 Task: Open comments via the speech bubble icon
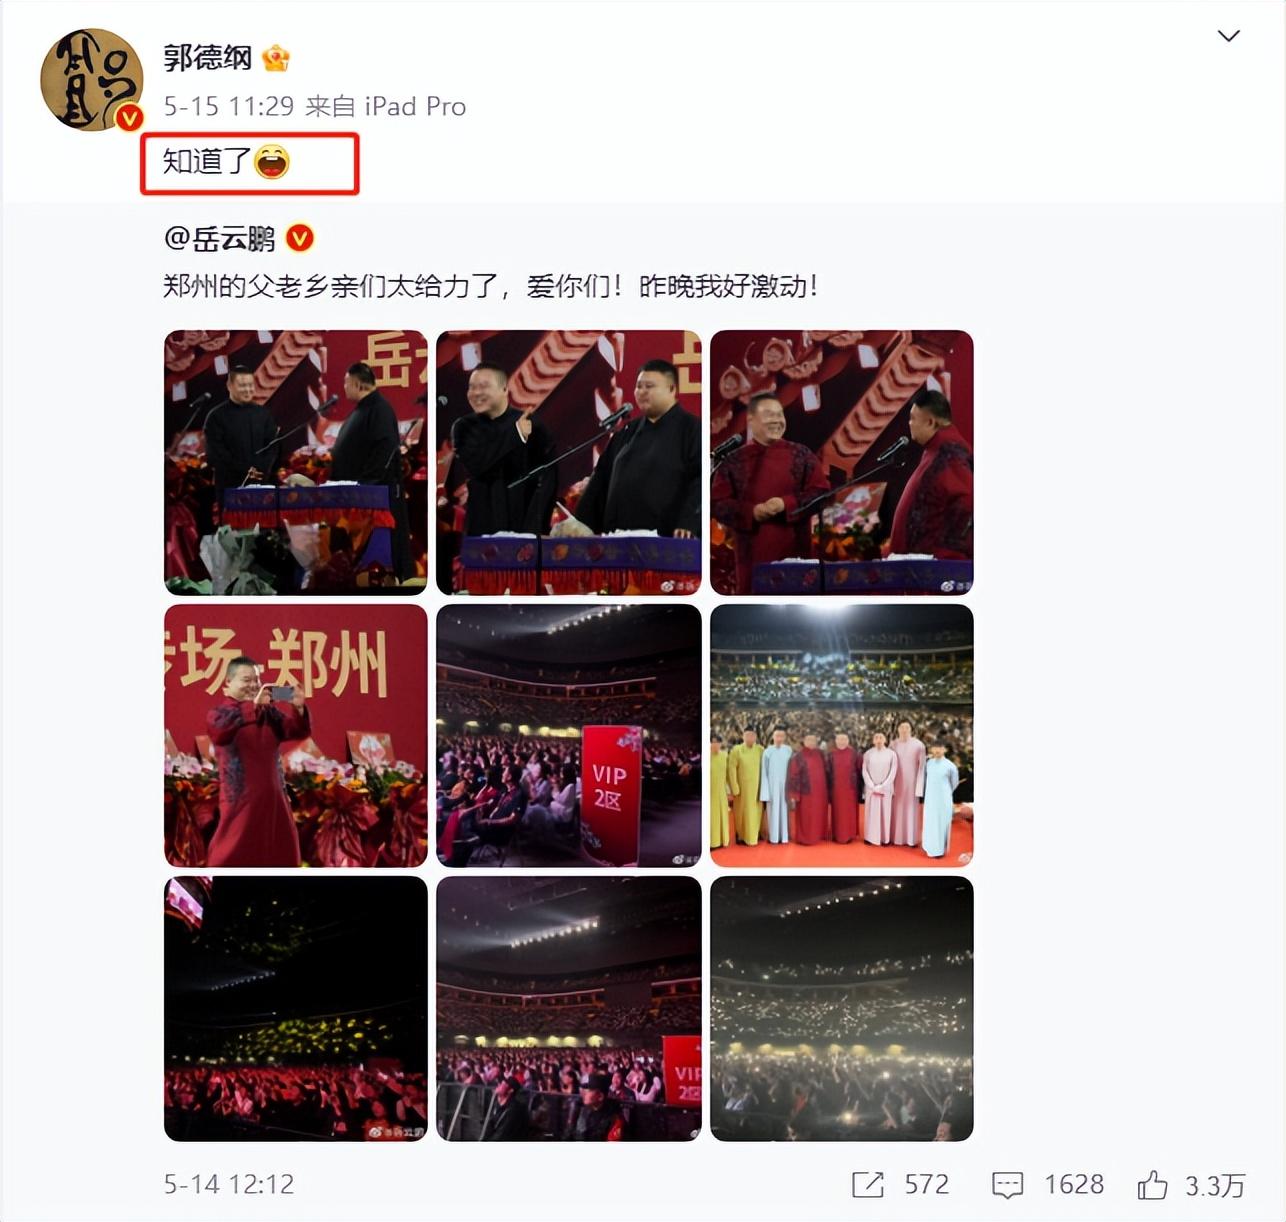click(x=1007, y=1186)
